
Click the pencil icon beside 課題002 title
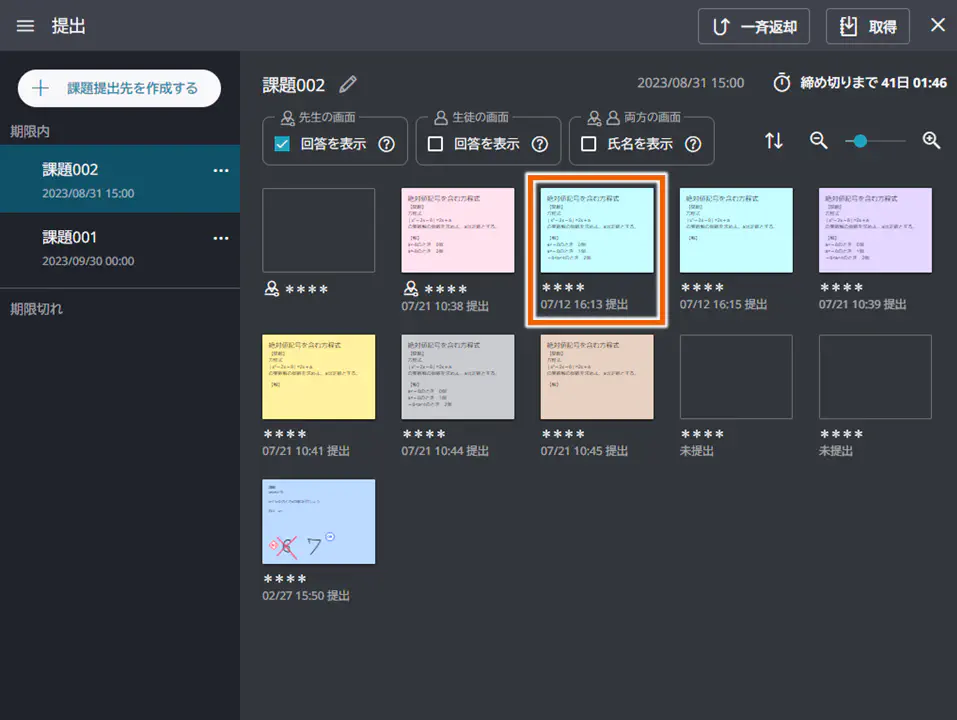pyautogui.click(x=347, y=84)
